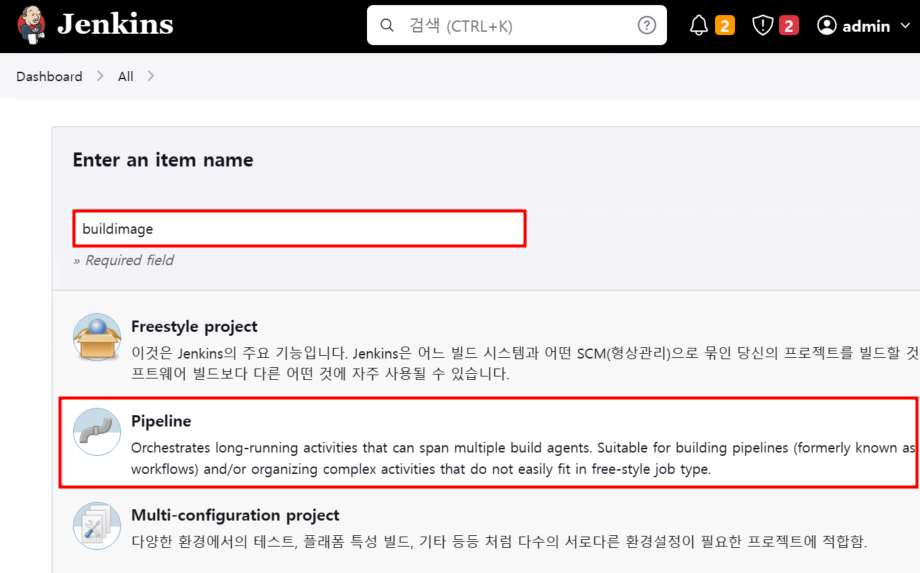Screen dimensions: 920x573
Task: Go to Dashboard breadcrumb
Action: [49, 76]
